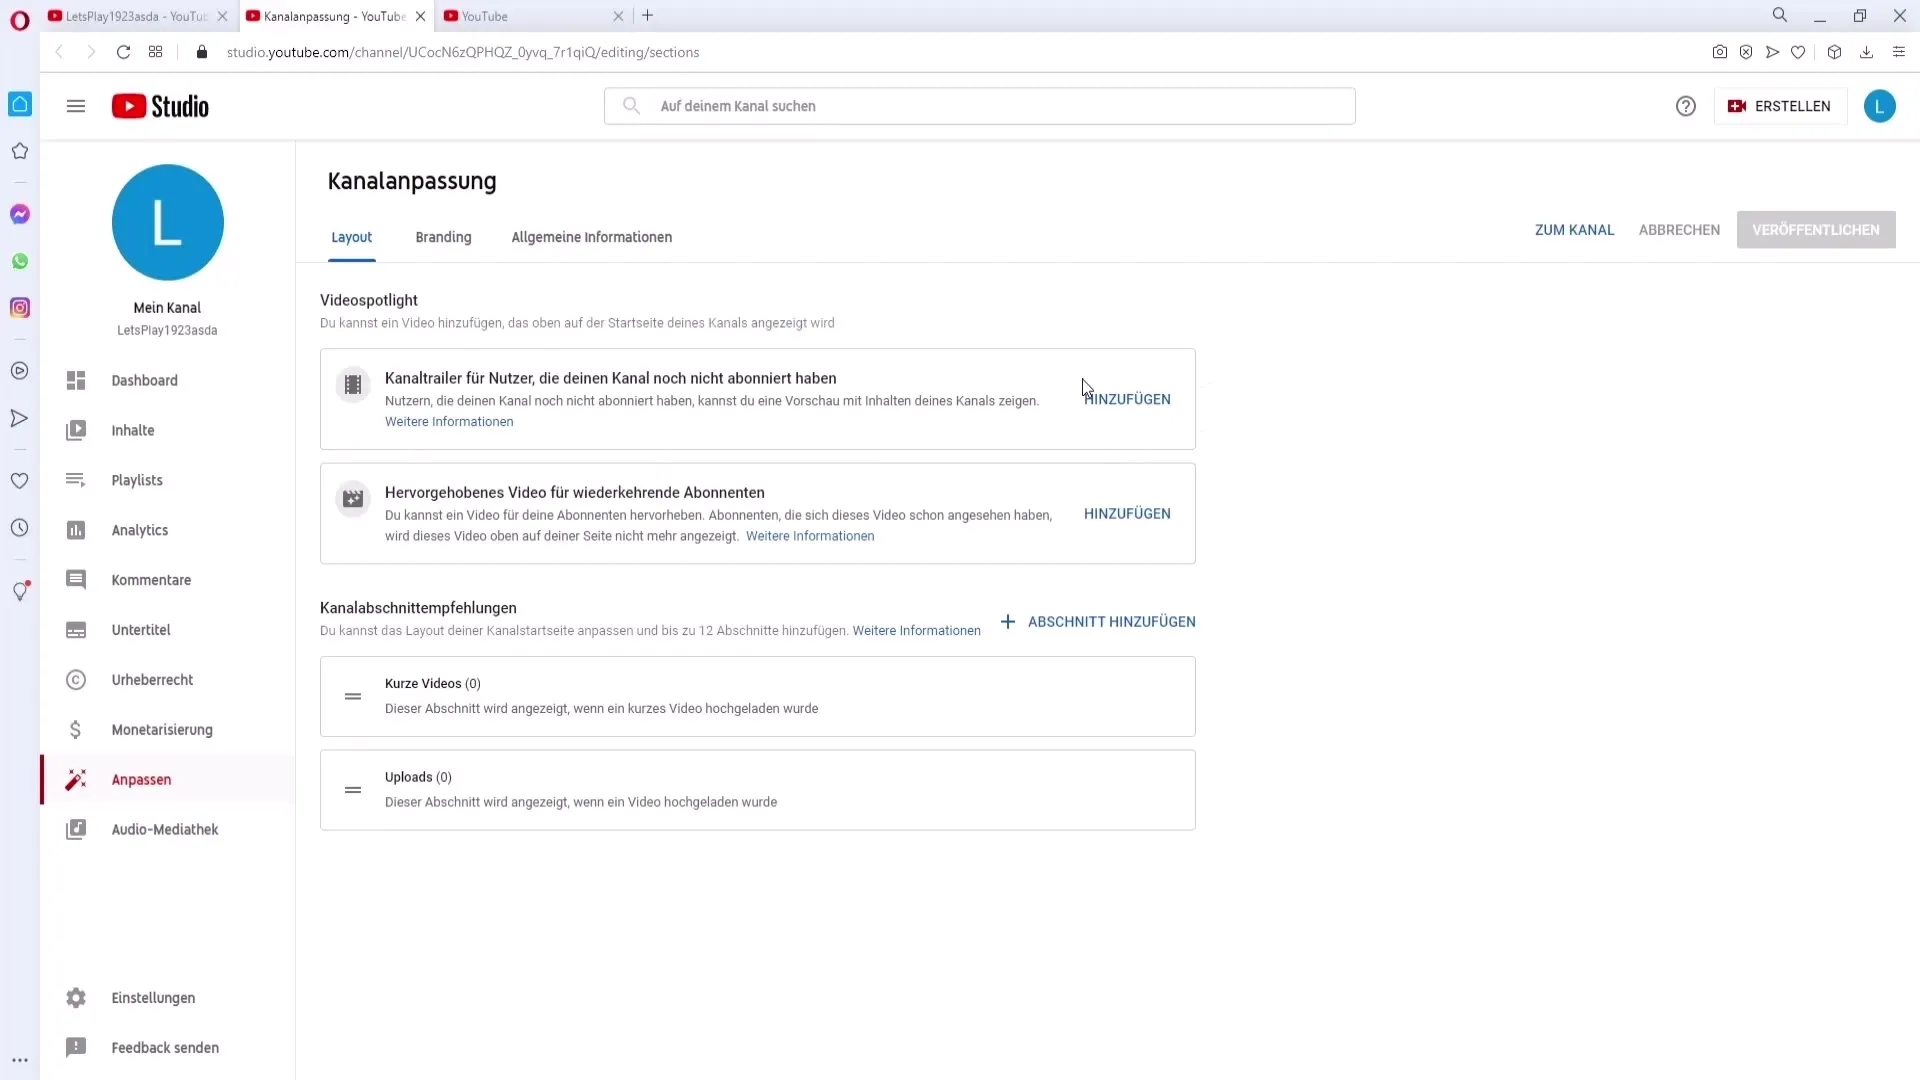Expand the Kurze Videos section handle
The height and width of the screenshot is (1080, 1920).
point(352,696)
